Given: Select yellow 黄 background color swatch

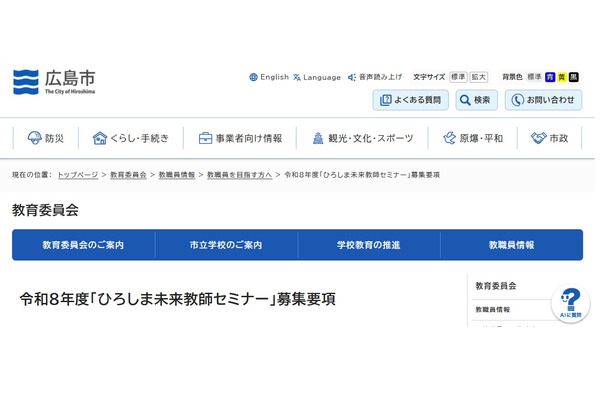Looking at the screenshot, I should point(562,77).
